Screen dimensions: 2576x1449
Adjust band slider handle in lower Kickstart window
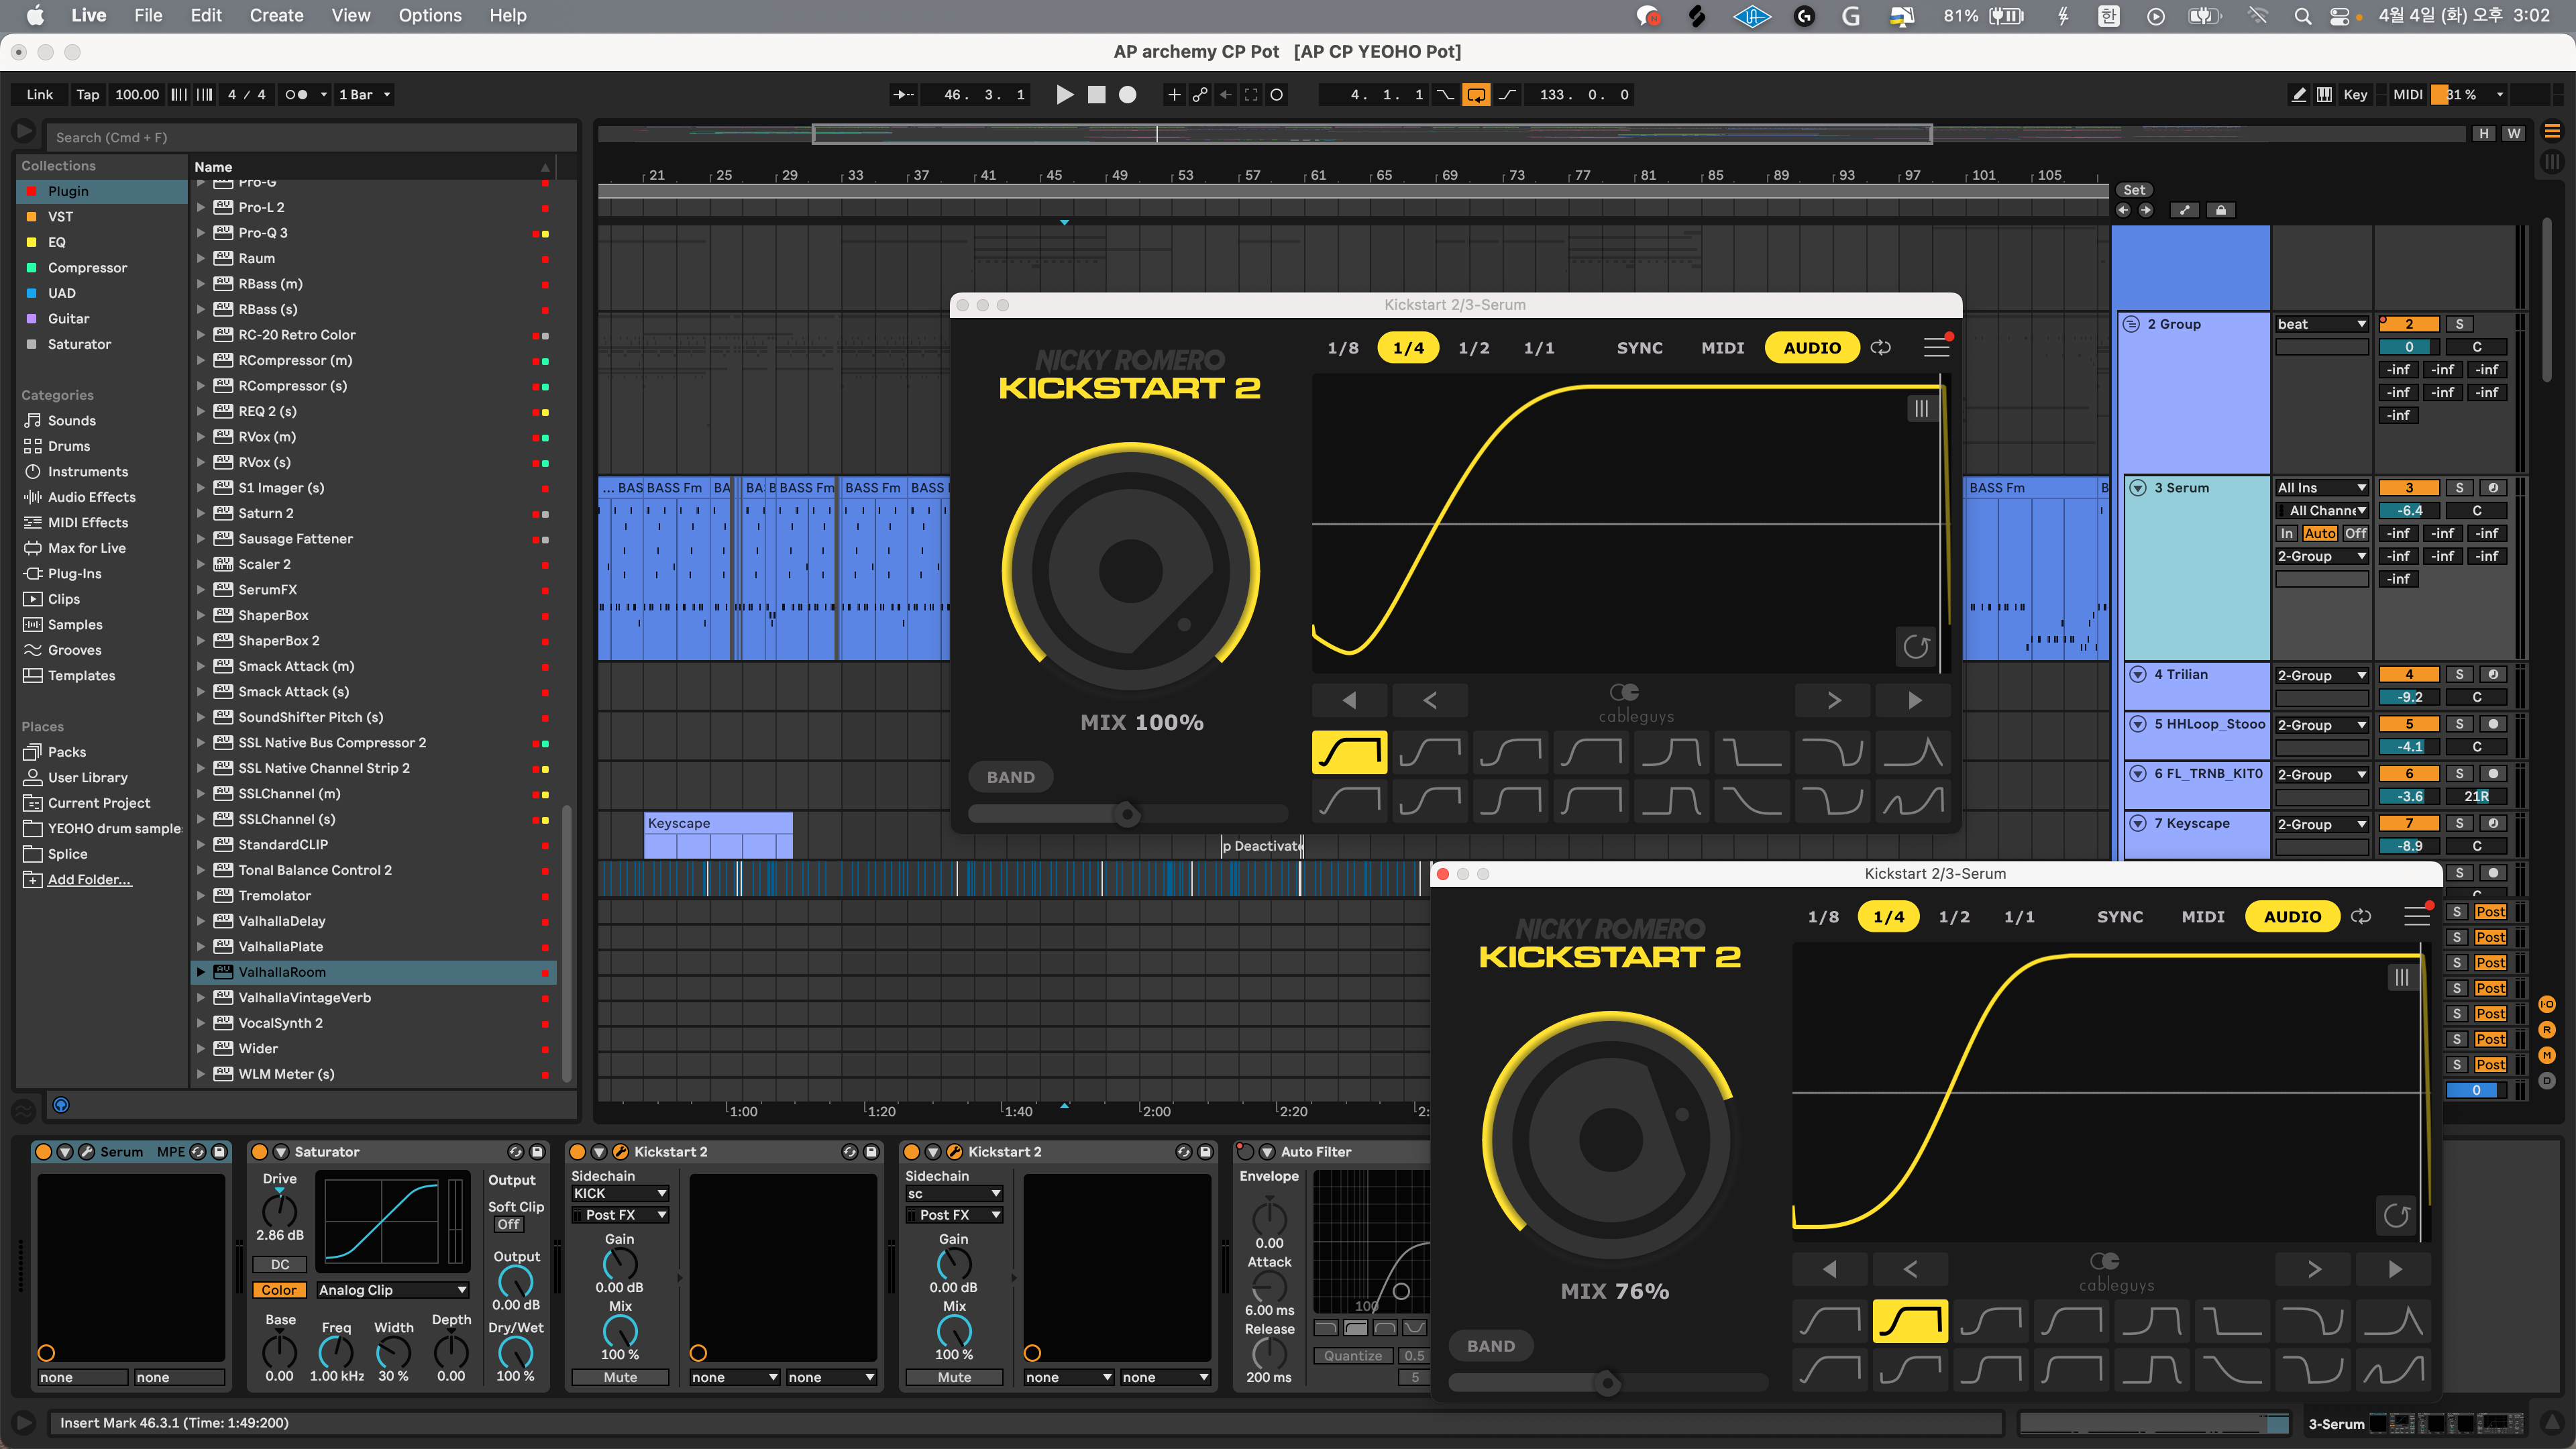pos(1607,1384)
